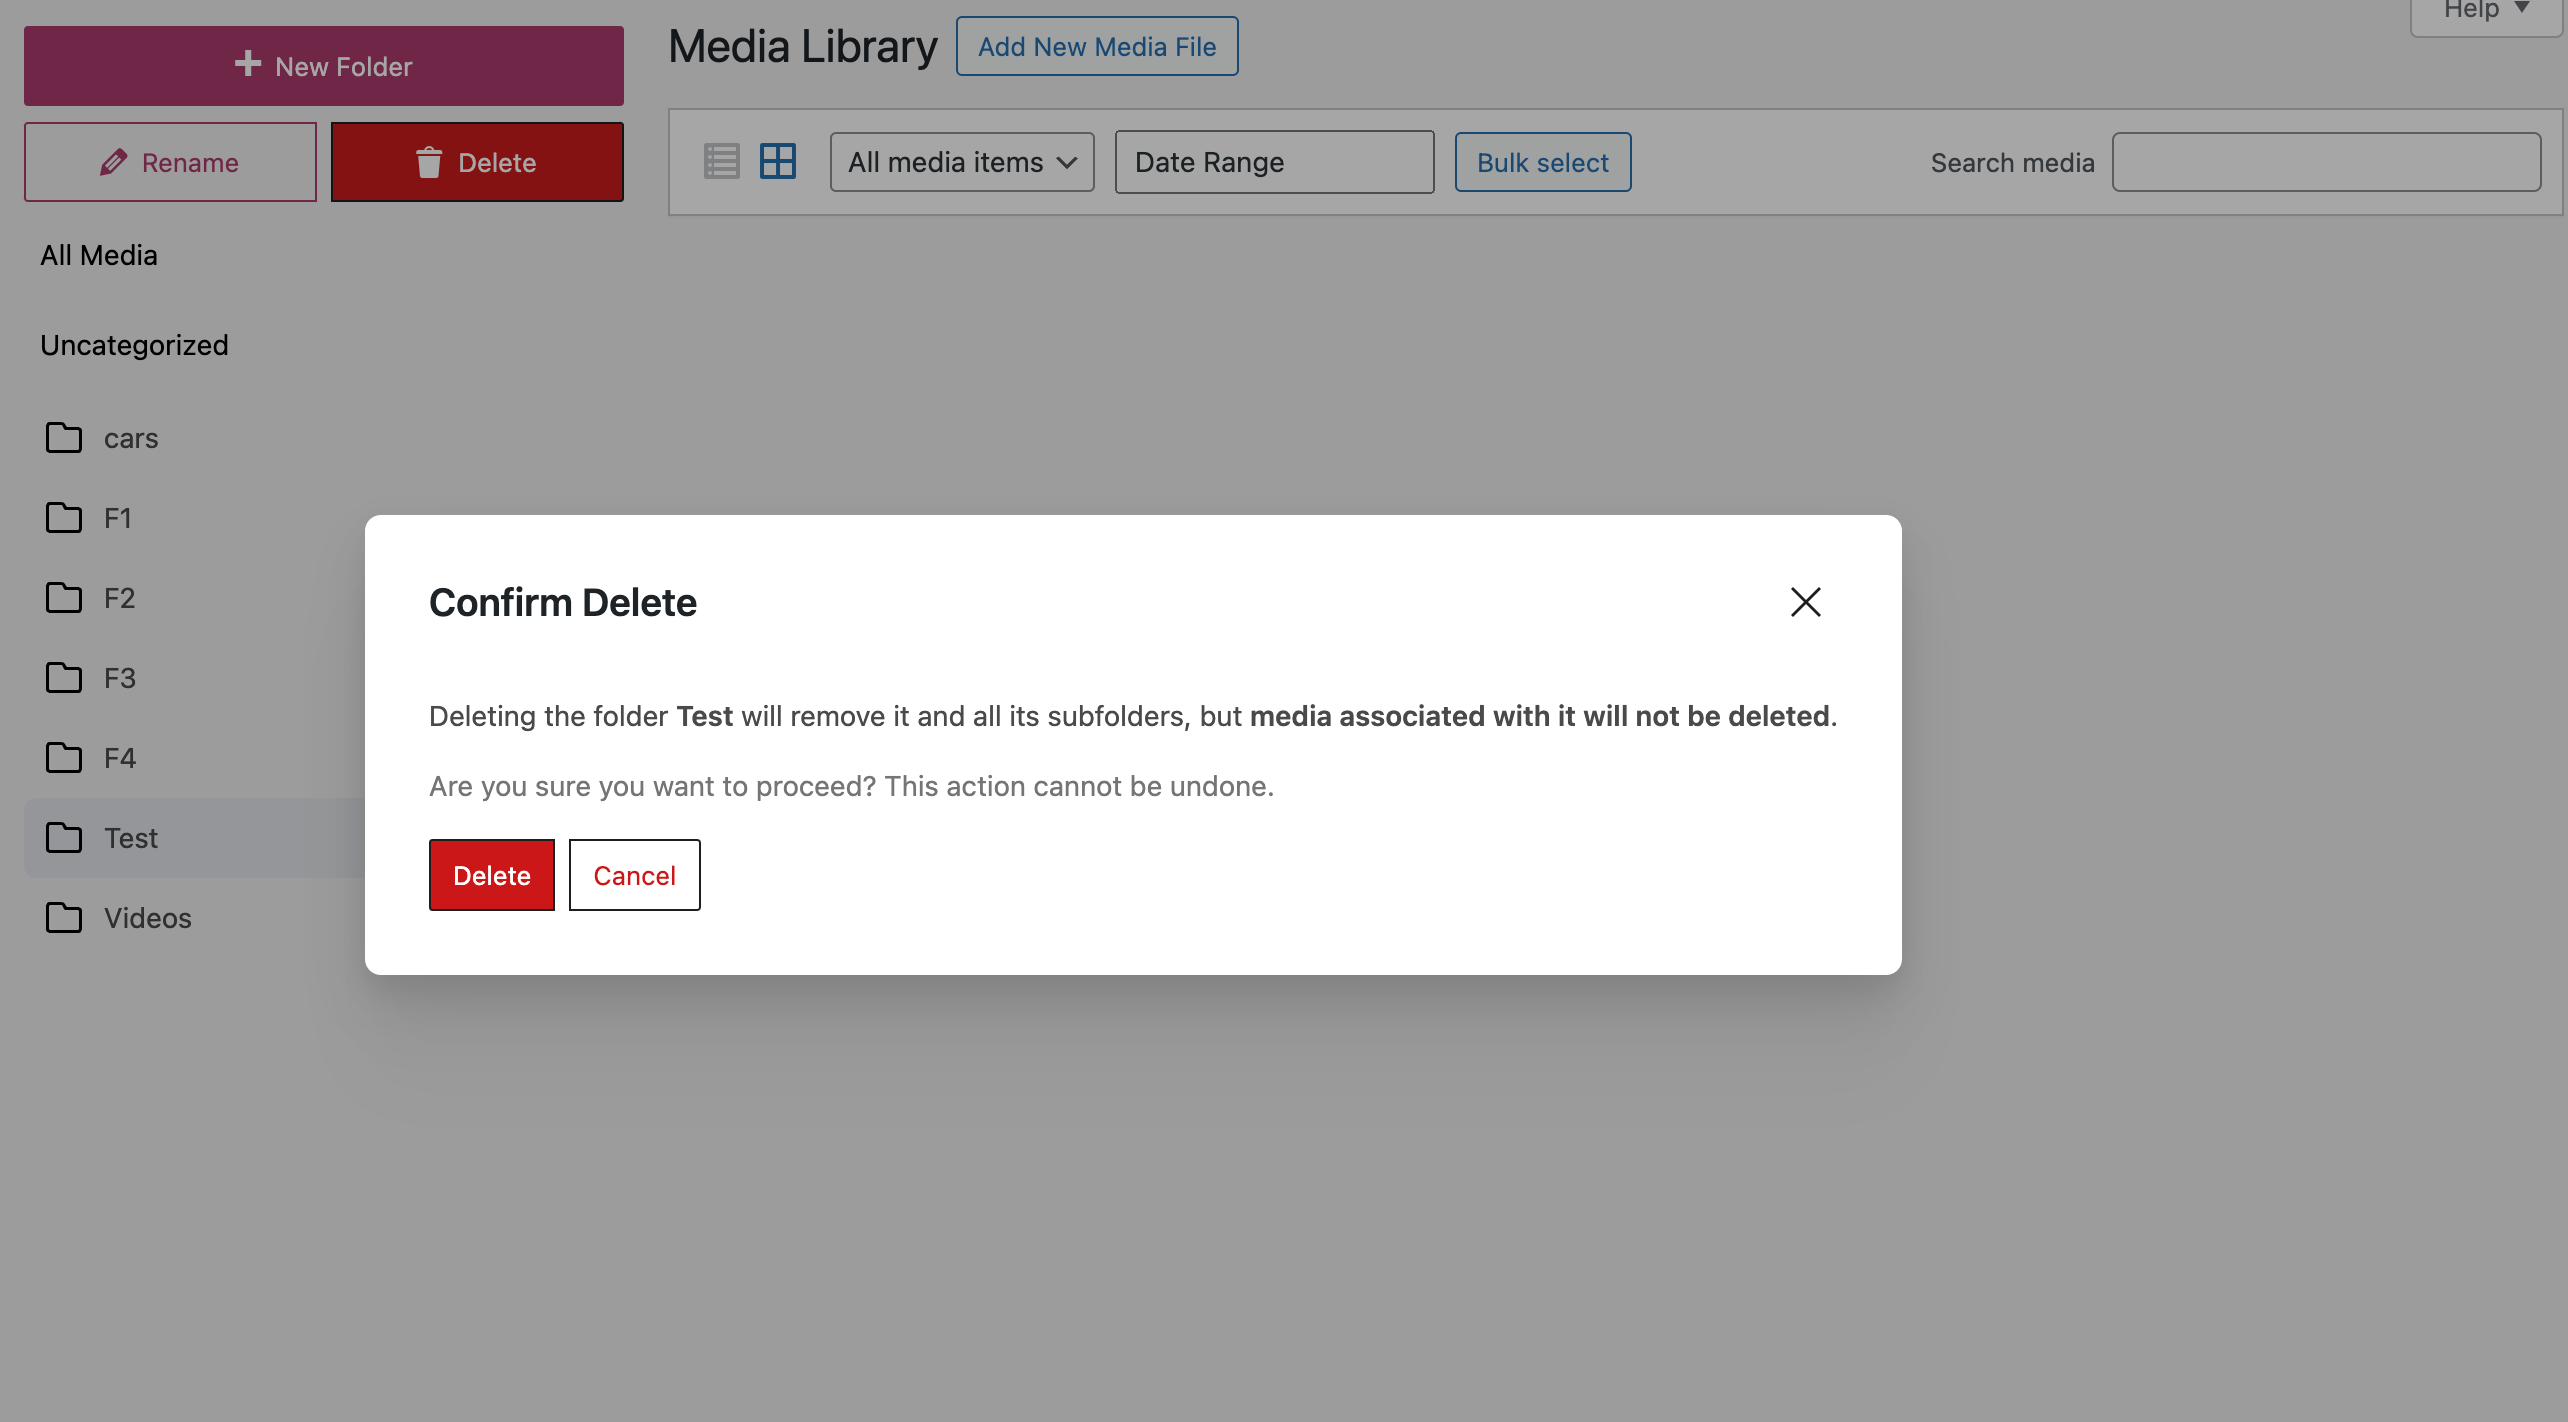Confirm deletion with red Delete button
2568x1422 pixels.
point(491,875)
